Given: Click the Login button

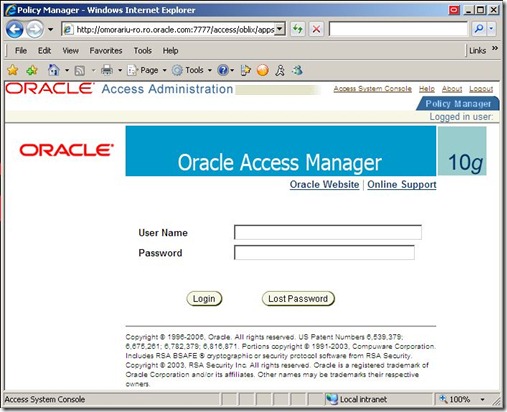Looking at the screenshot, I should tap(204, 299).
